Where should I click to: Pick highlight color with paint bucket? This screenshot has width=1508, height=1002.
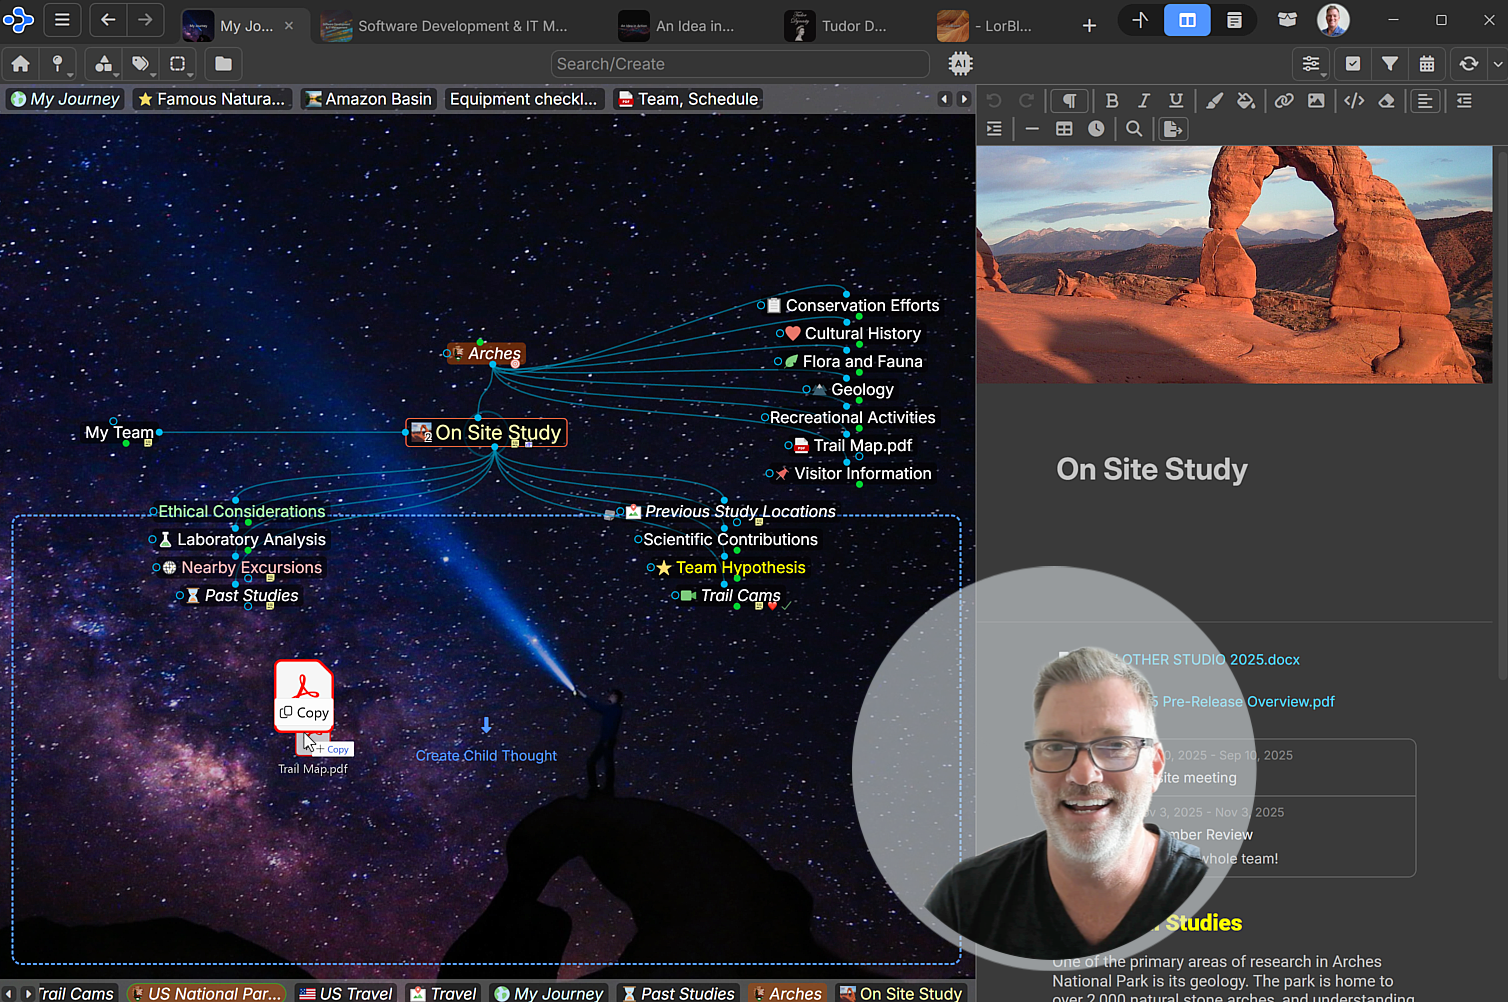1246,100
